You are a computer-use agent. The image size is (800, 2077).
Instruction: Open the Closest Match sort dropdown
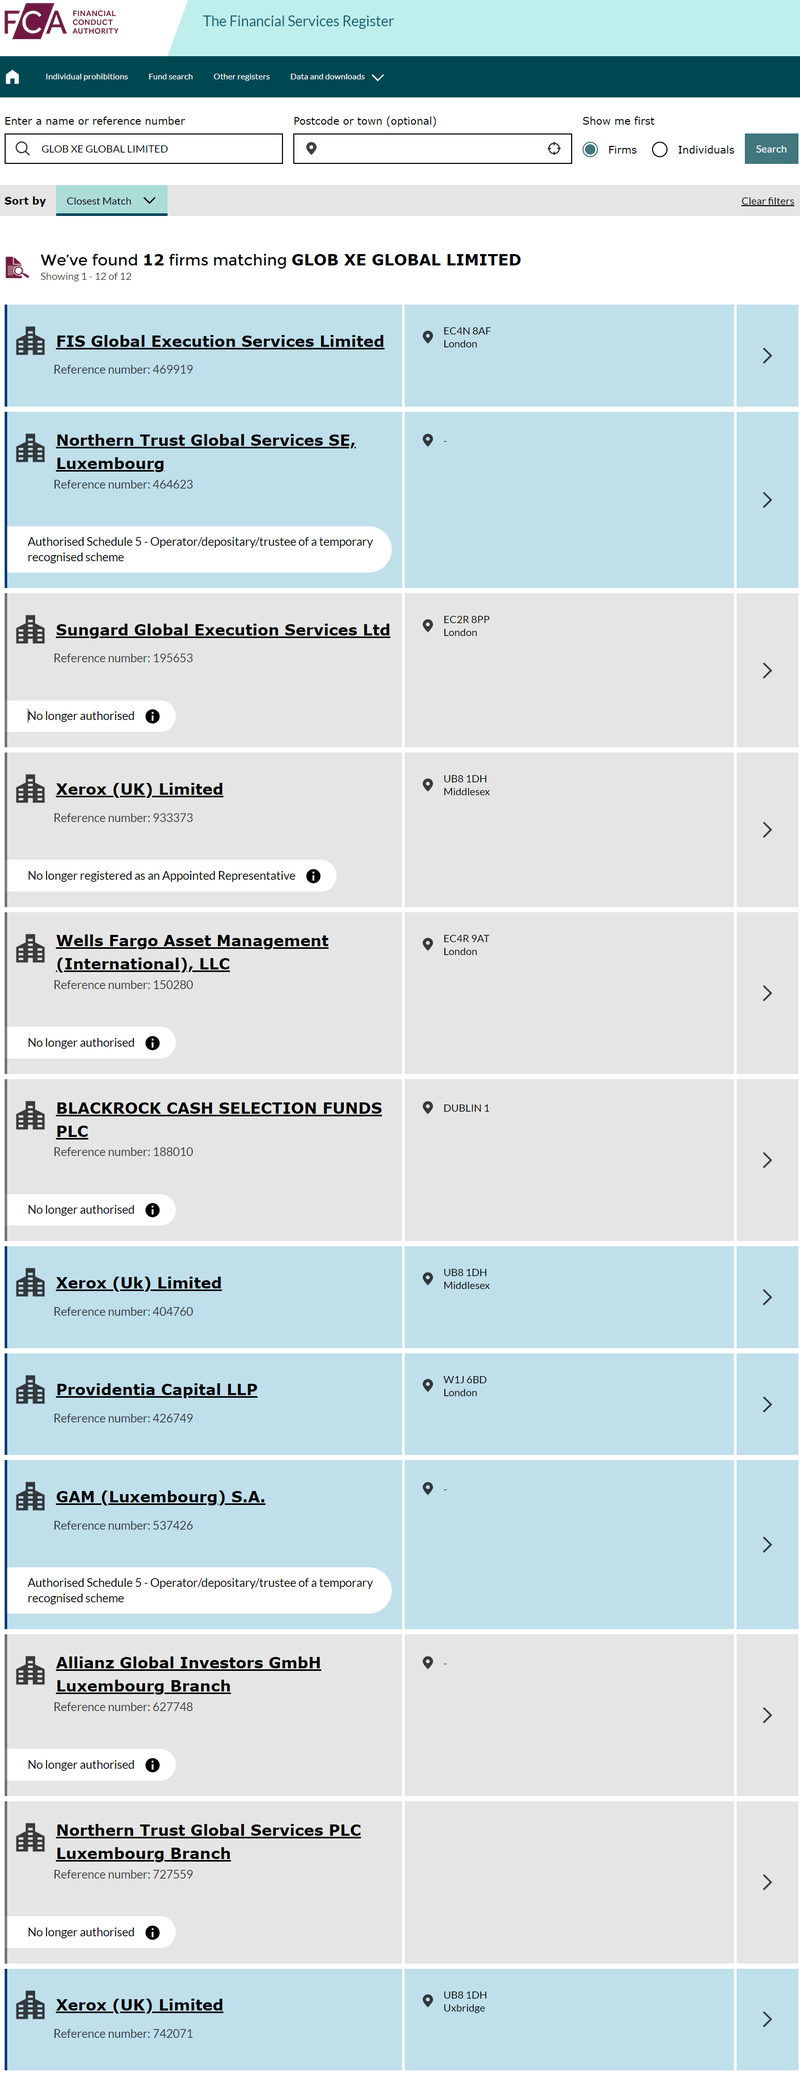click(x=111, y=201)
